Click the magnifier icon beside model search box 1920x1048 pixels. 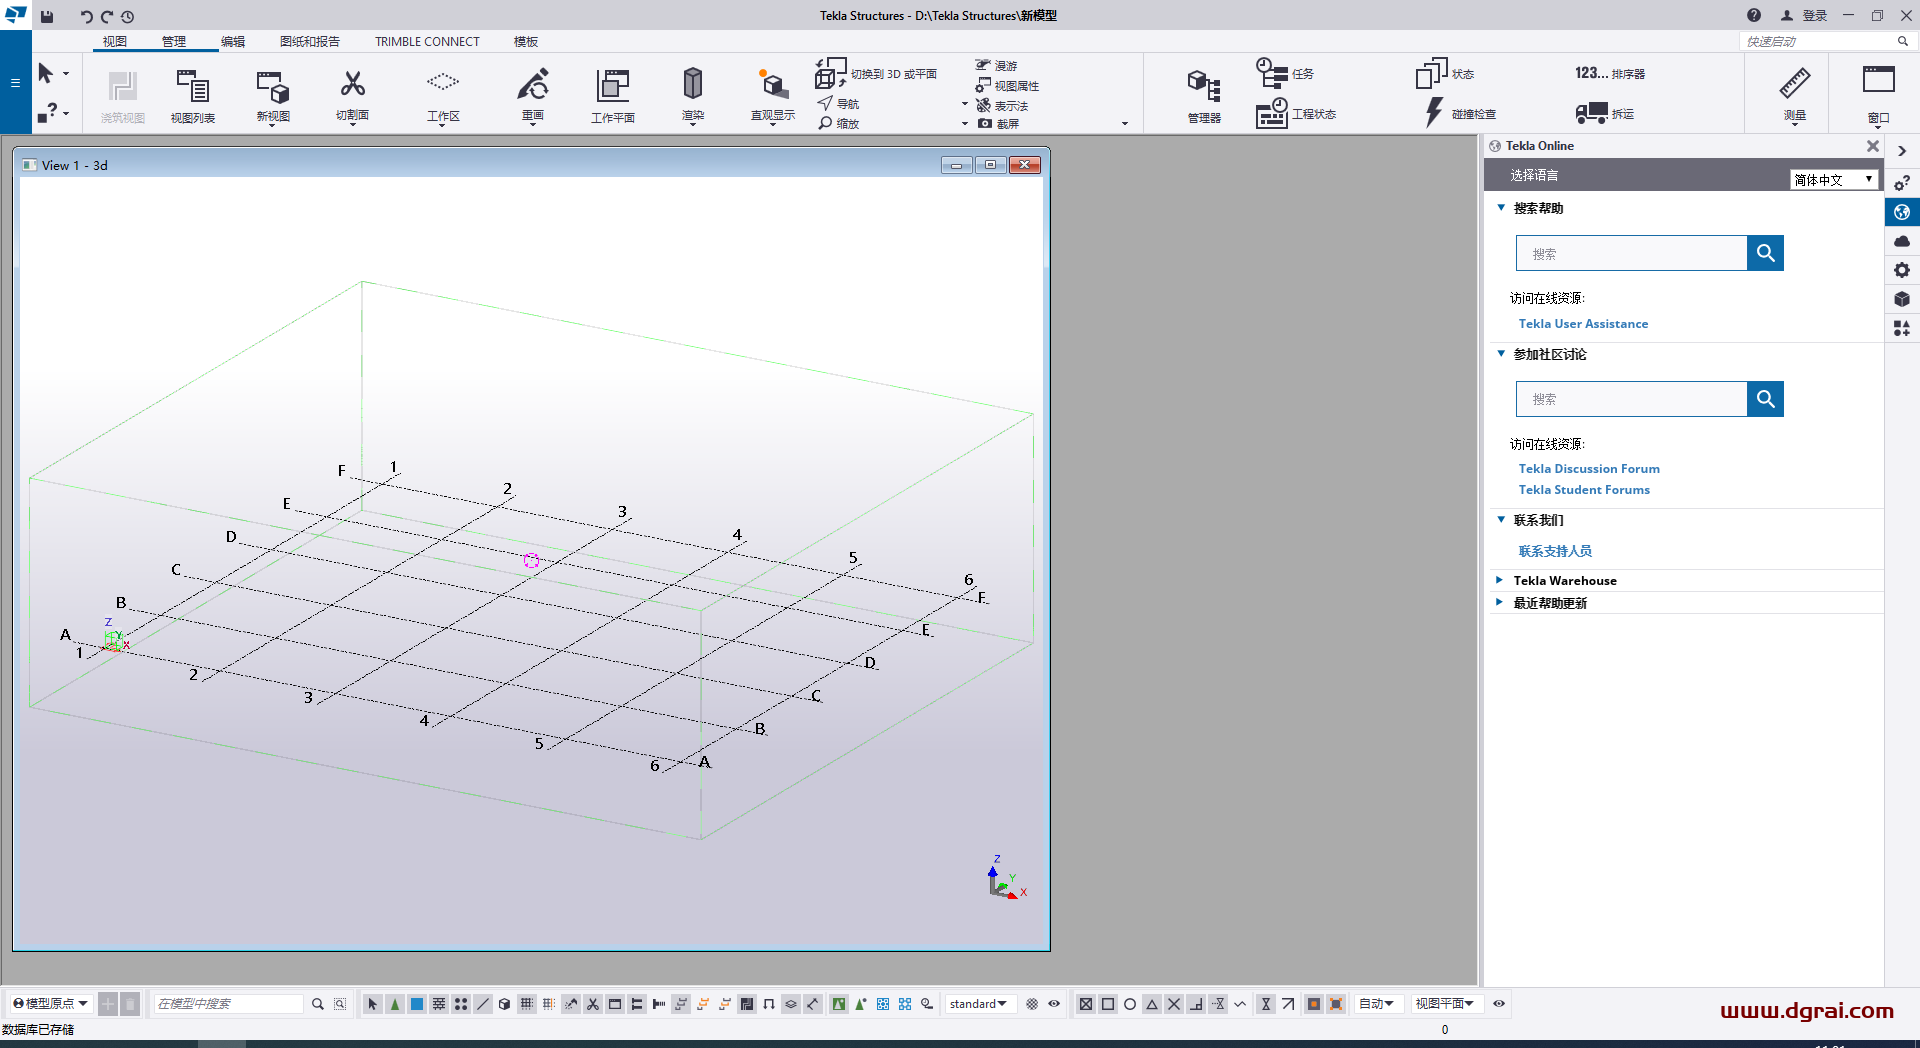click(x=318, y=1004)
